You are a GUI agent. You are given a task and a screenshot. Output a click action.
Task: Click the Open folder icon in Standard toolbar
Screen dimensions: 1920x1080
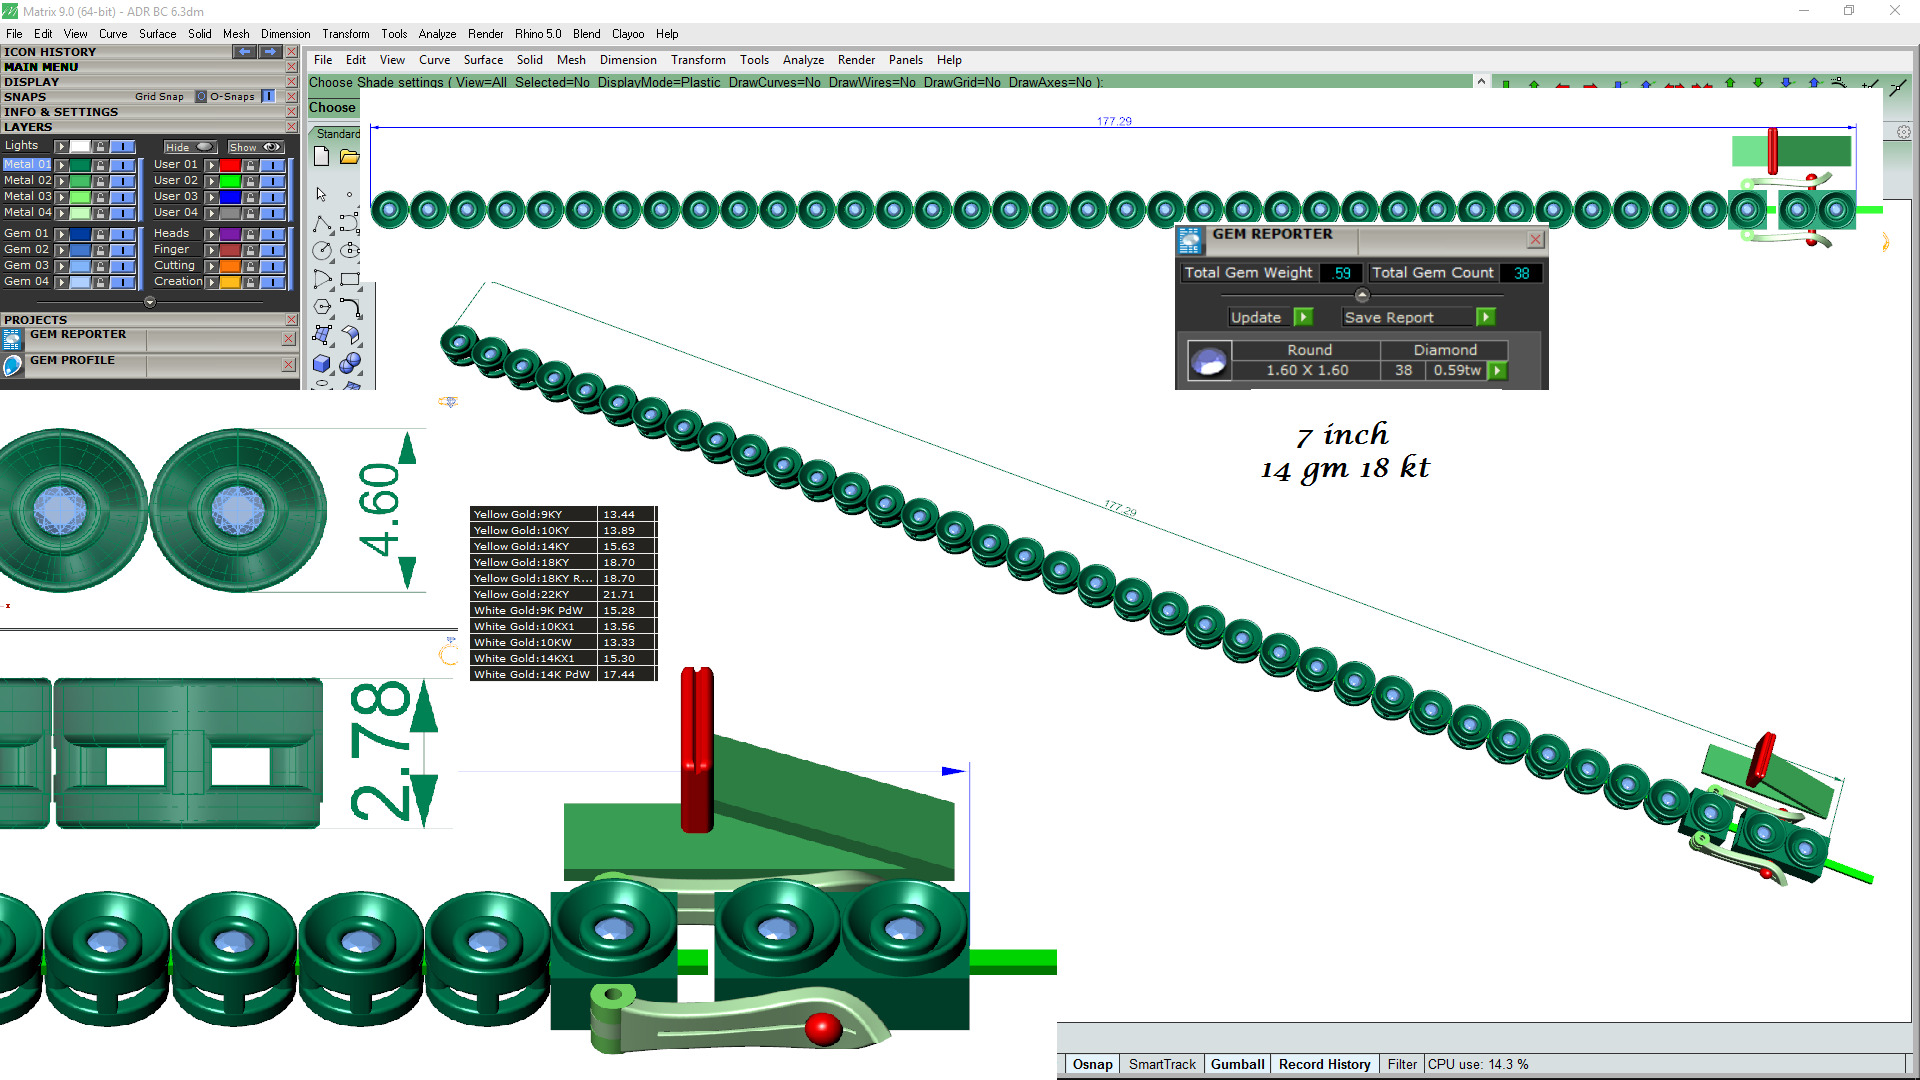[348, 156]
